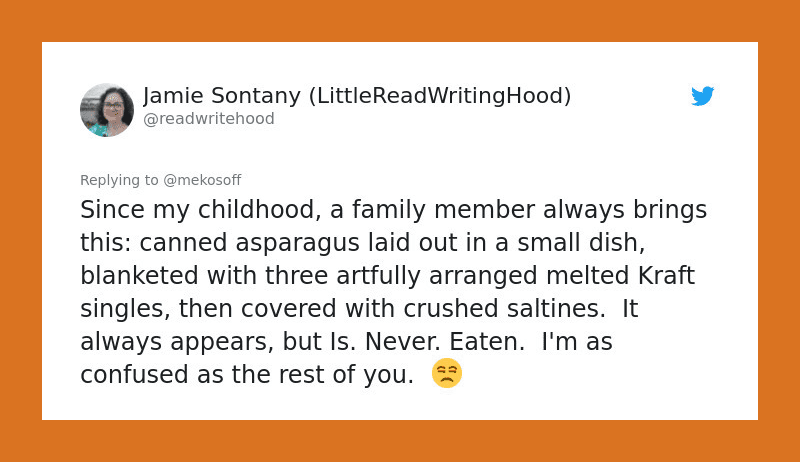Screen dimensions: 800x462
Task: Click the words 'melted' in tweet body
Action: tap(587, 275)
